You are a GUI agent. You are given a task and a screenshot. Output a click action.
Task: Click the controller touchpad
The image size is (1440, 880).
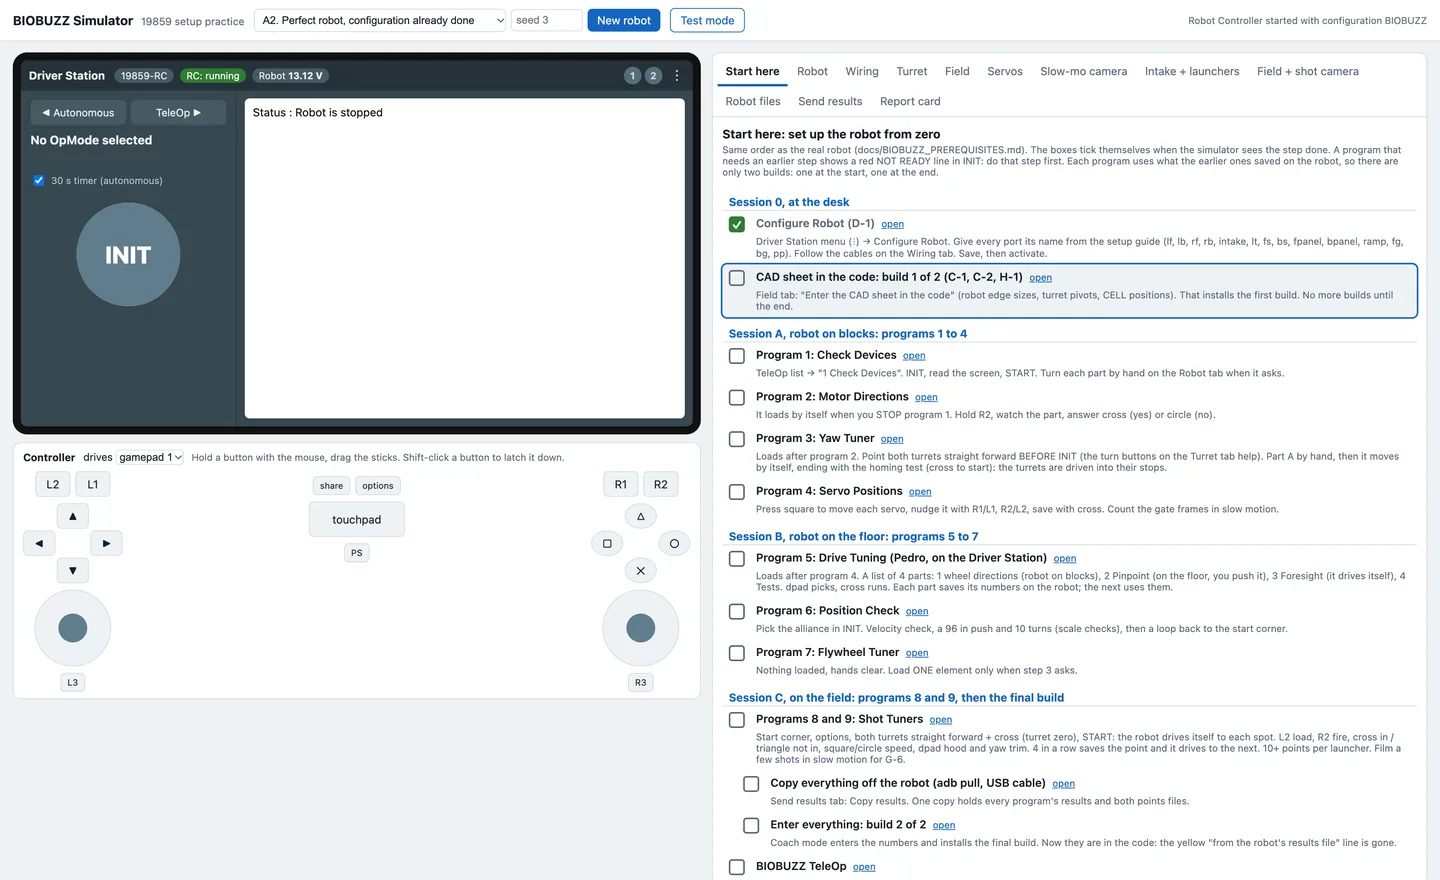point(357,520)
